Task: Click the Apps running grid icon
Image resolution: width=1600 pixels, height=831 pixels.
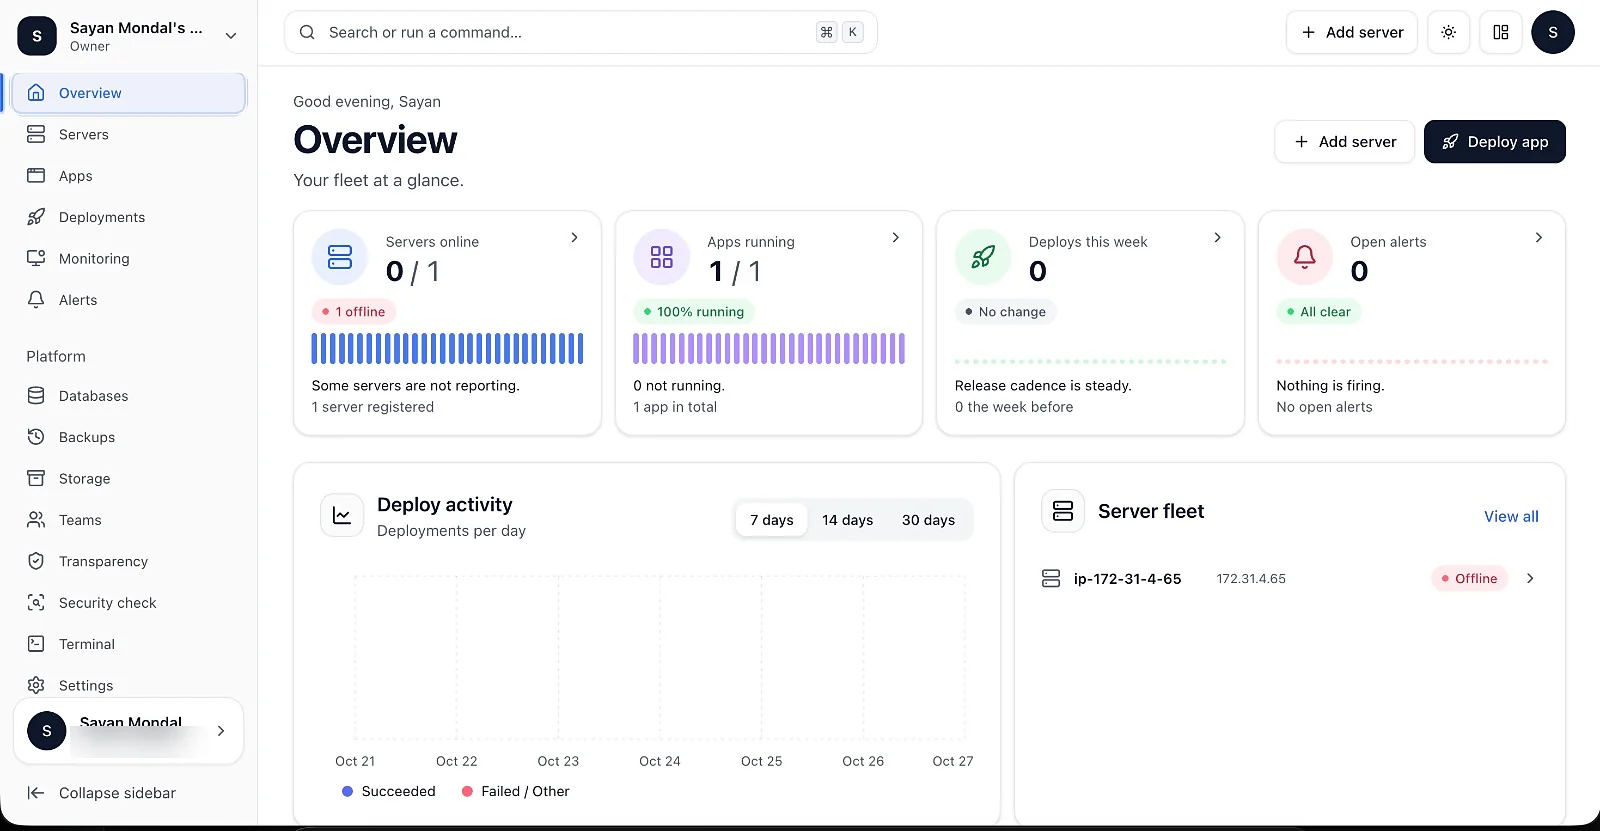Action: pos(662,257)
